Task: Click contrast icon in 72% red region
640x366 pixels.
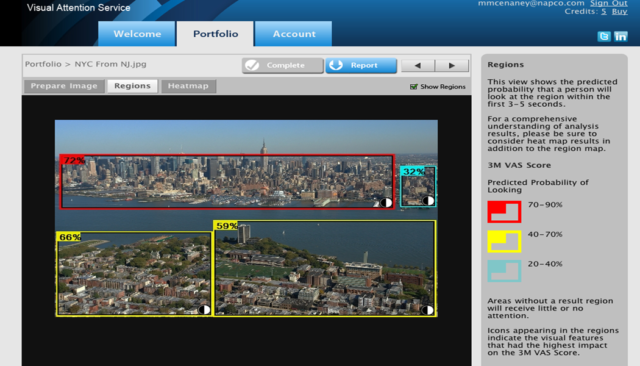Action: pos(386,203)
